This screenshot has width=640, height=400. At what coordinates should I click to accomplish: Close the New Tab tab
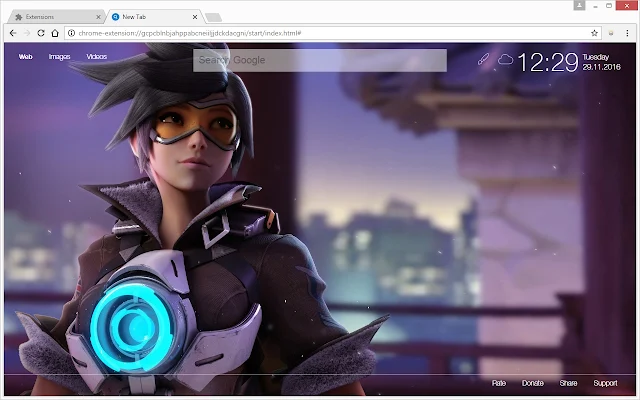pyautogui.click(x=195, y=17)
